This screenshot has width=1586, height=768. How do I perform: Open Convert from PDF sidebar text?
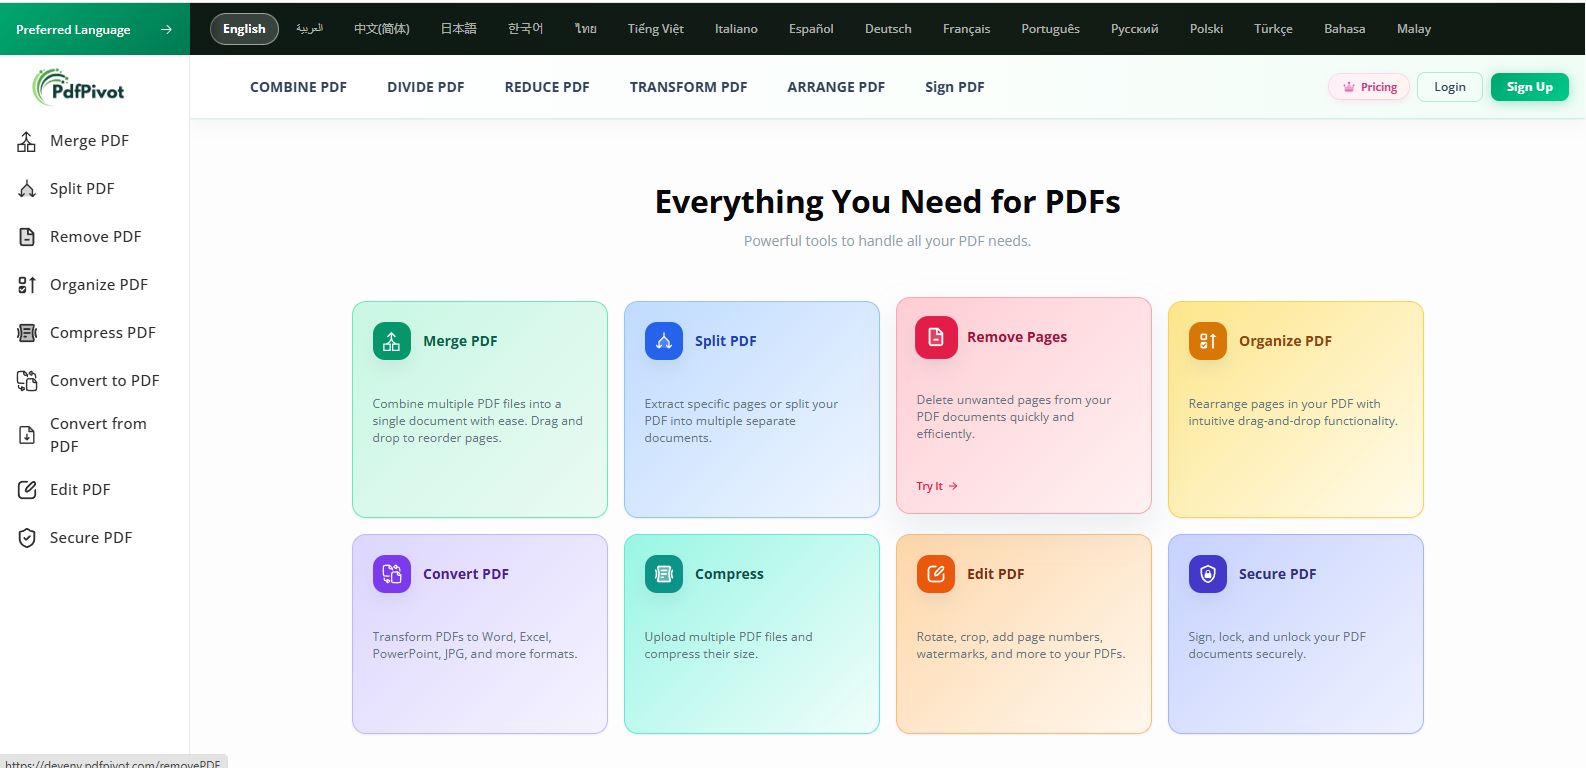pos(98,435)
